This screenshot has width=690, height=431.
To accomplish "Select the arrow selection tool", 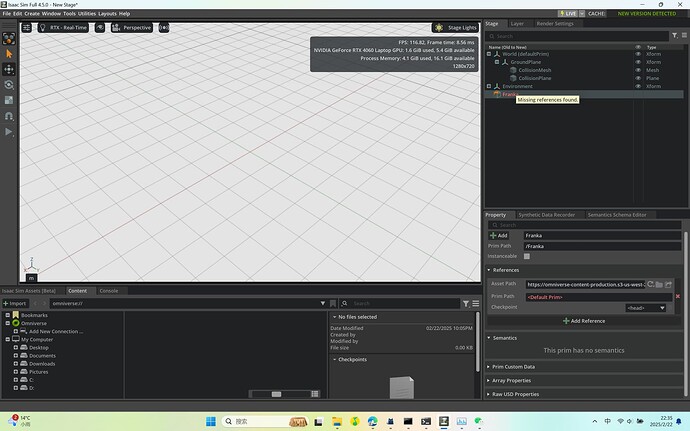I will [9, 52].
